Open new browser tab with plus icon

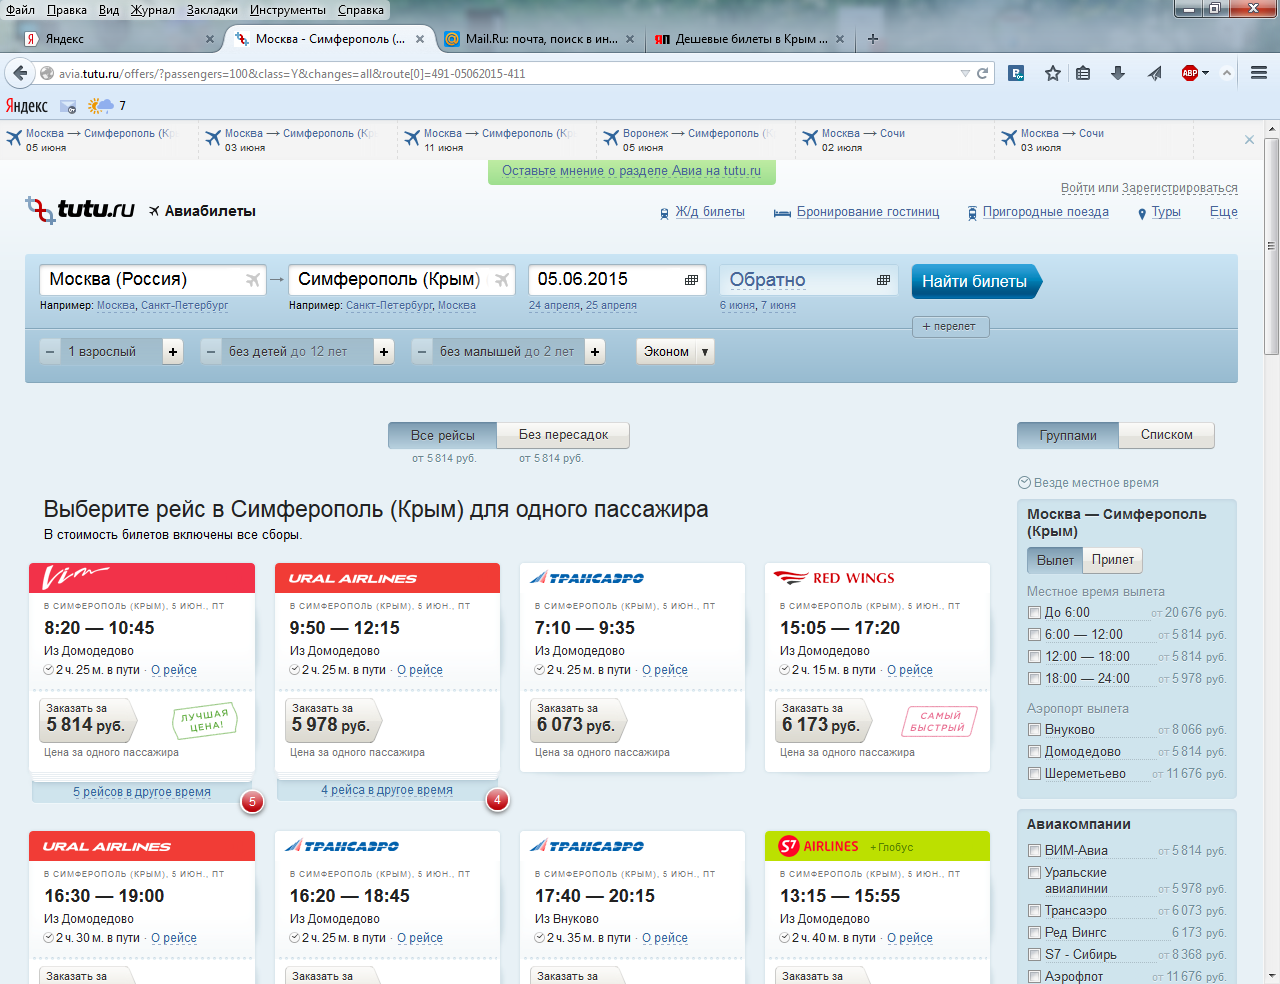pos(873,39)
